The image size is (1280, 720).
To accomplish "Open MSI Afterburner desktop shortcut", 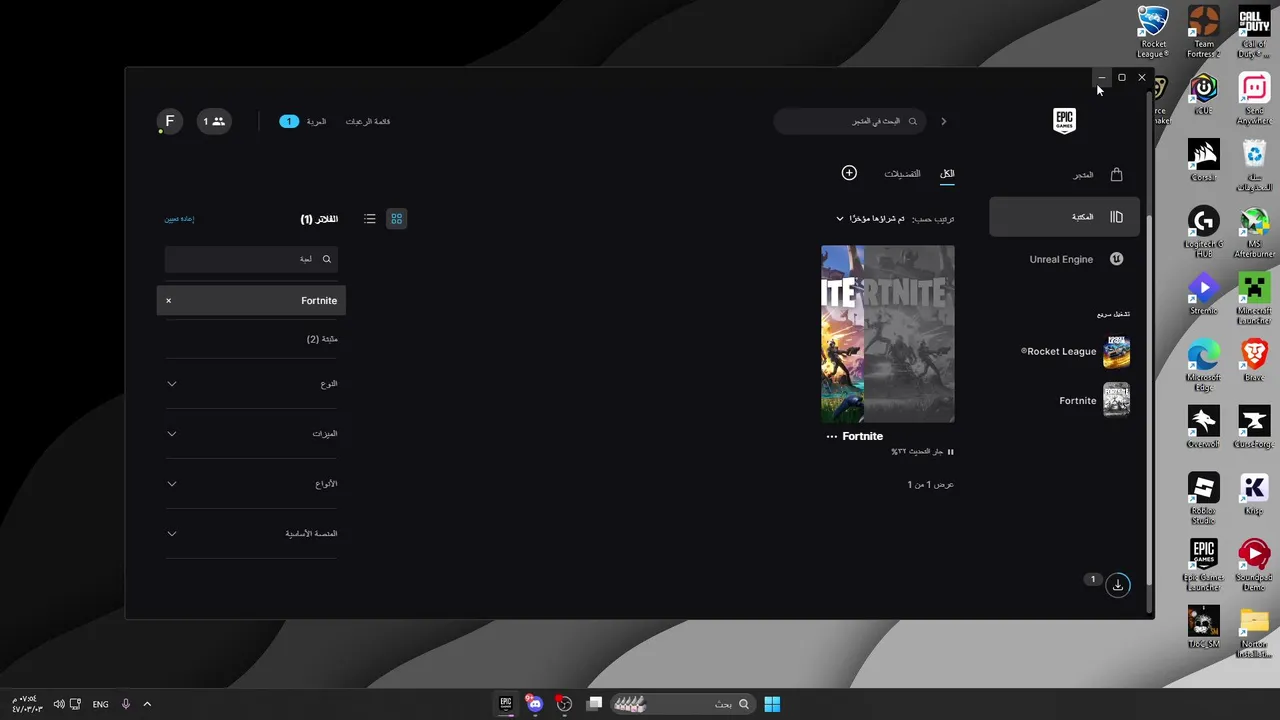I will tap(1254, 232).
